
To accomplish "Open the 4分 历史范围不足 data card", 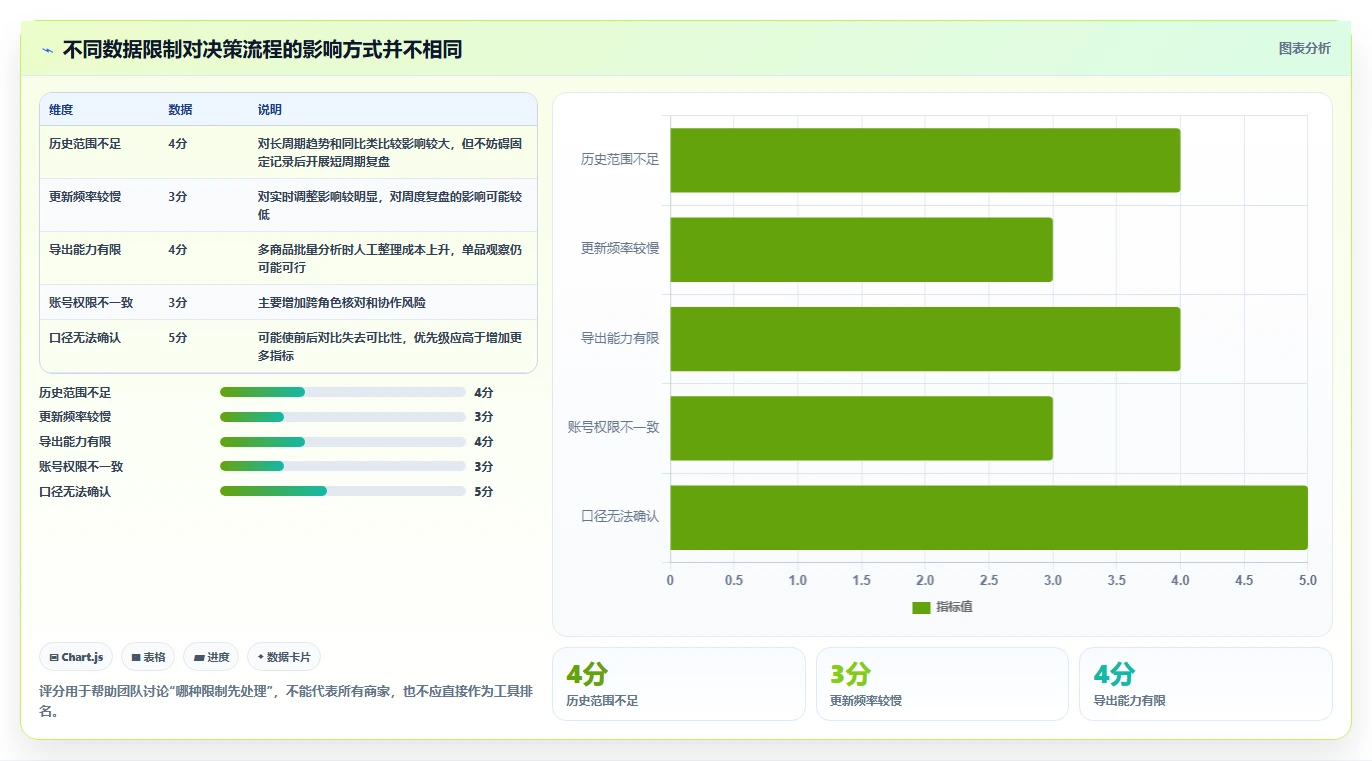I will [x=678, y=684].
